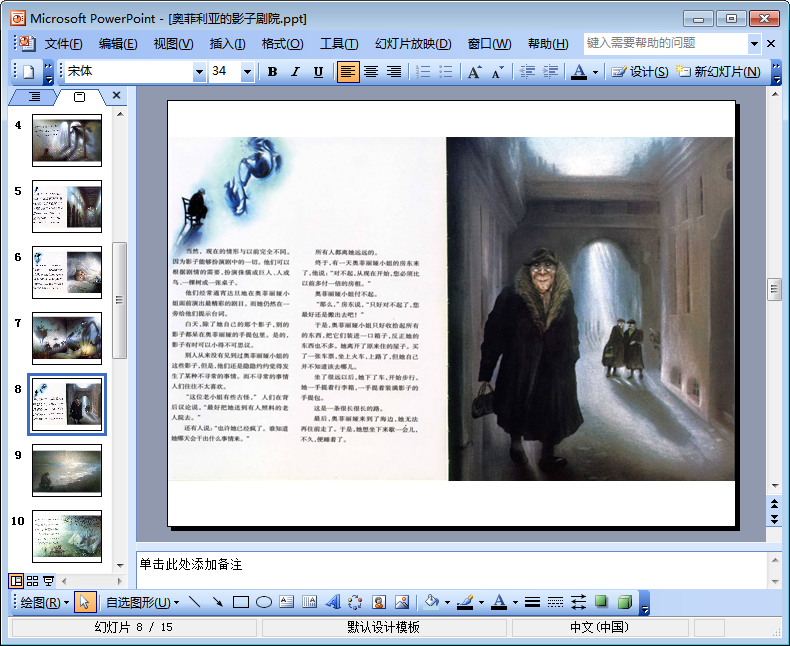This screenshot has height=646, width=790.
Task: Open the 格式(O) menu
Action: (282, 44)
